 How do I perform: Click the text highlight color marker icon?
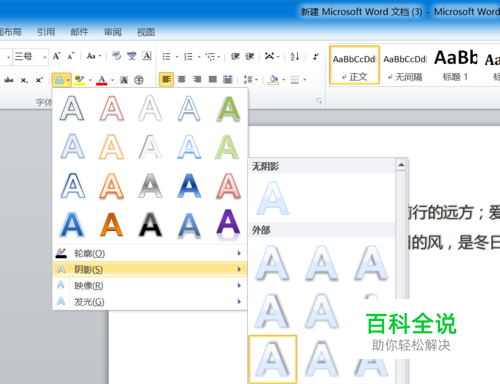79,80
